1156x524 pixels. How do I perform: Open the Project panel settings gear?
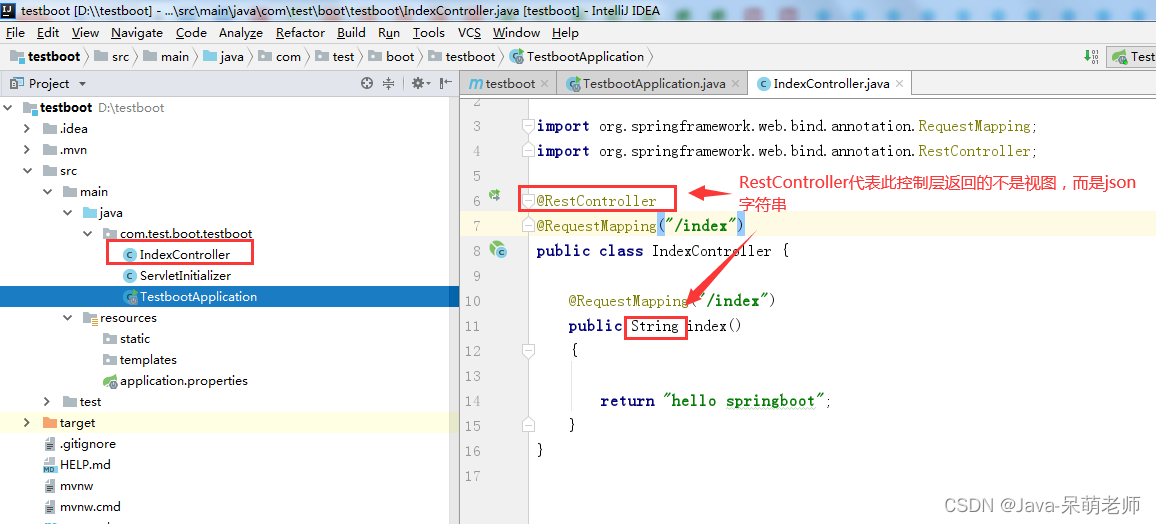(x=421, y=83)
